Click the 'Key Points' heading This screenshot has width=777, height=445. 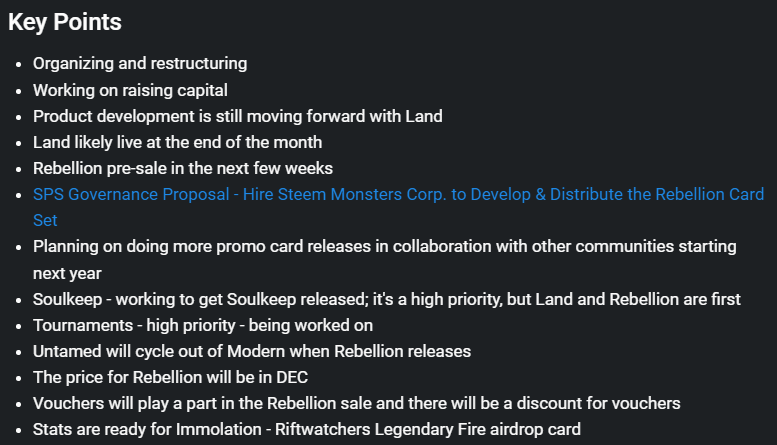65,22
